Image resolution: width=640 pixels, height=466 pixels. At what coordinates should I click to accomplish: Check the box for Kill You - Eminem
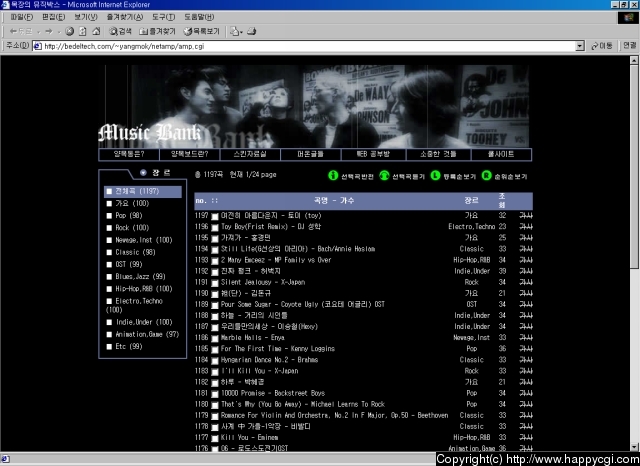pos(215,439)
